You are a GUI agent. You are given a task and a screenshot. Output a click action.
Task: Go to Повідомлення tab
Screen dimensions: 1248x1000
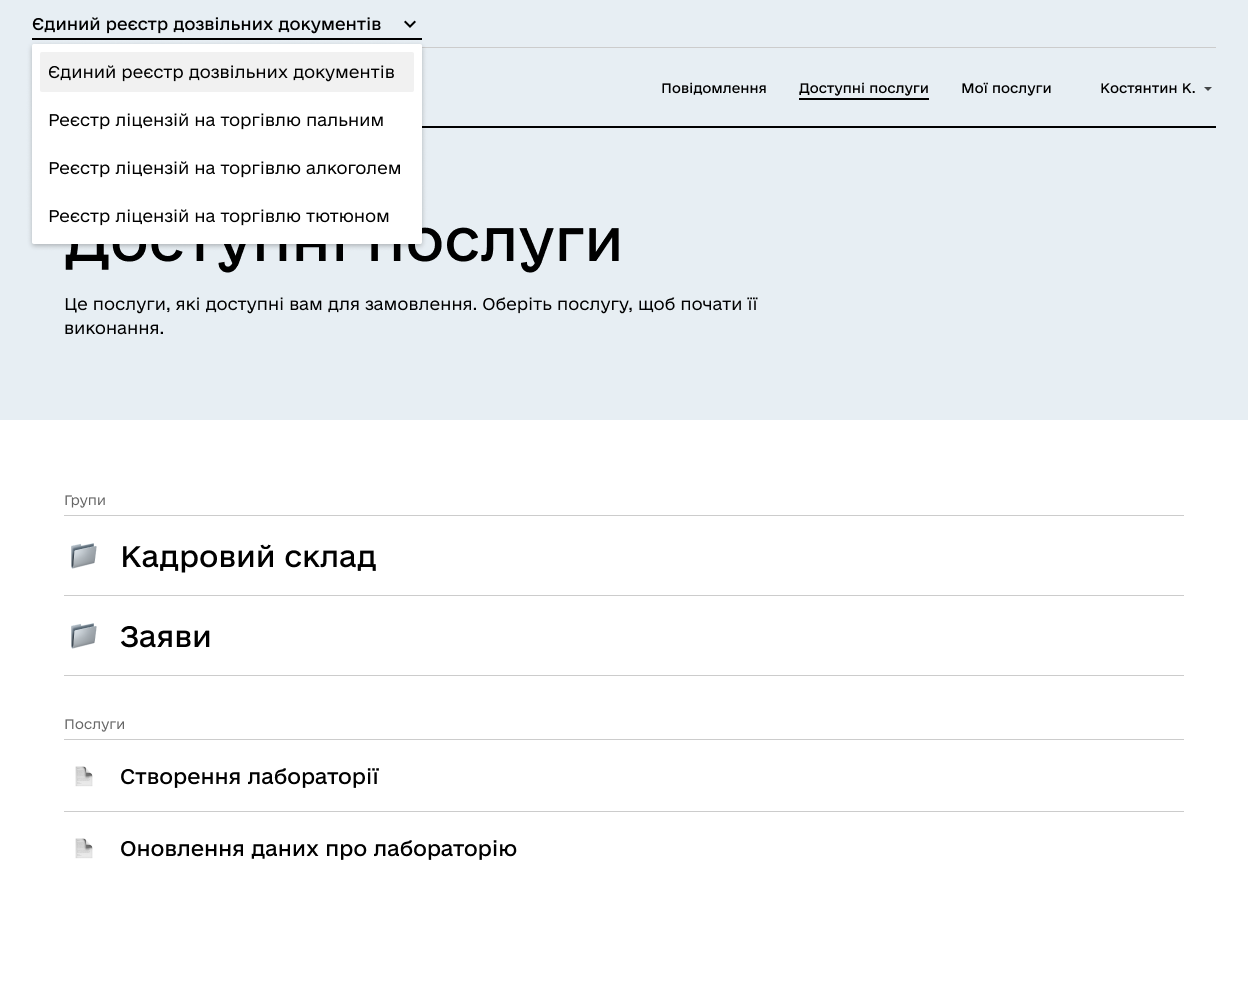point(713,88)
